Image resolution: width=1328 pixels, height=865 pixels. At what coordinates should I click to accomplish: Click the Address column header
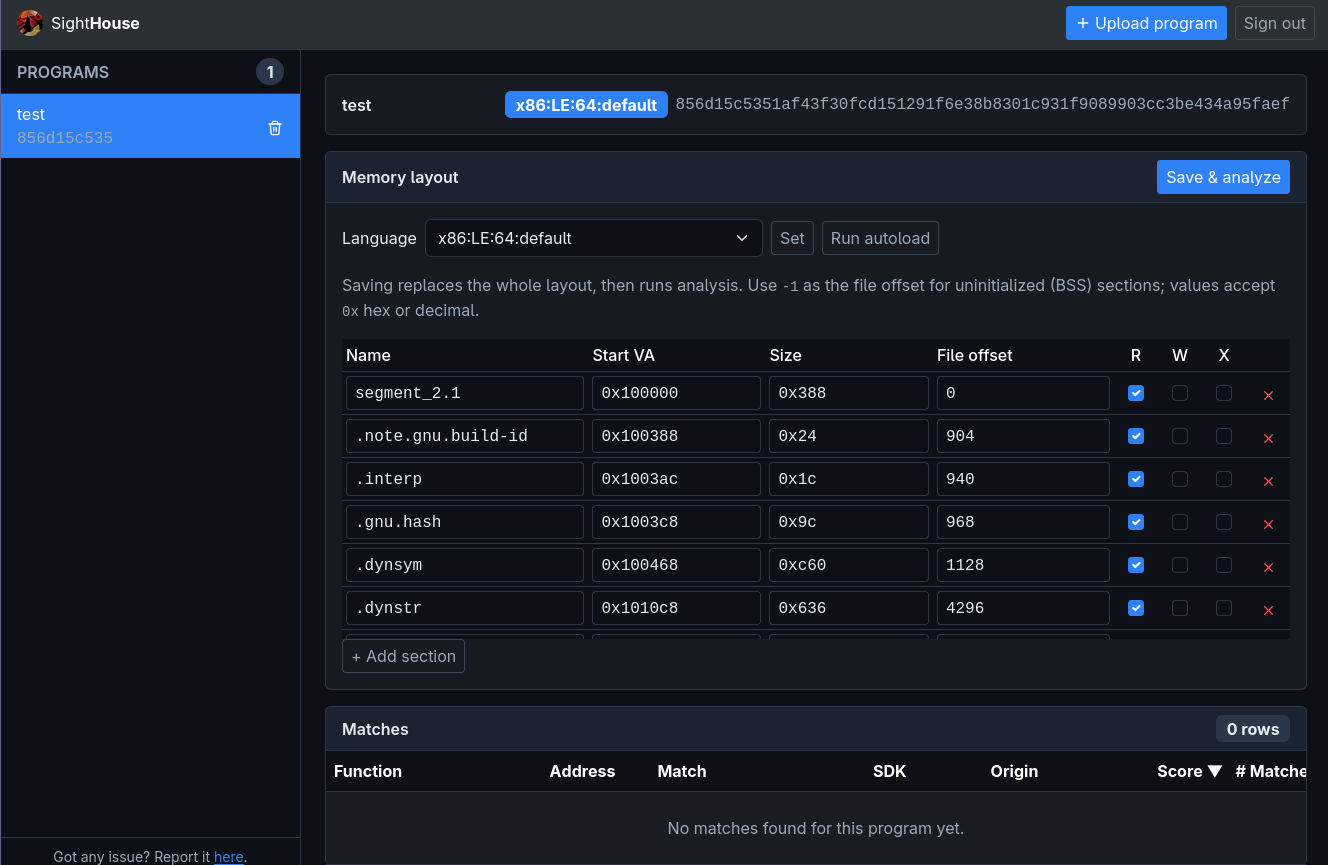(582, 771)
